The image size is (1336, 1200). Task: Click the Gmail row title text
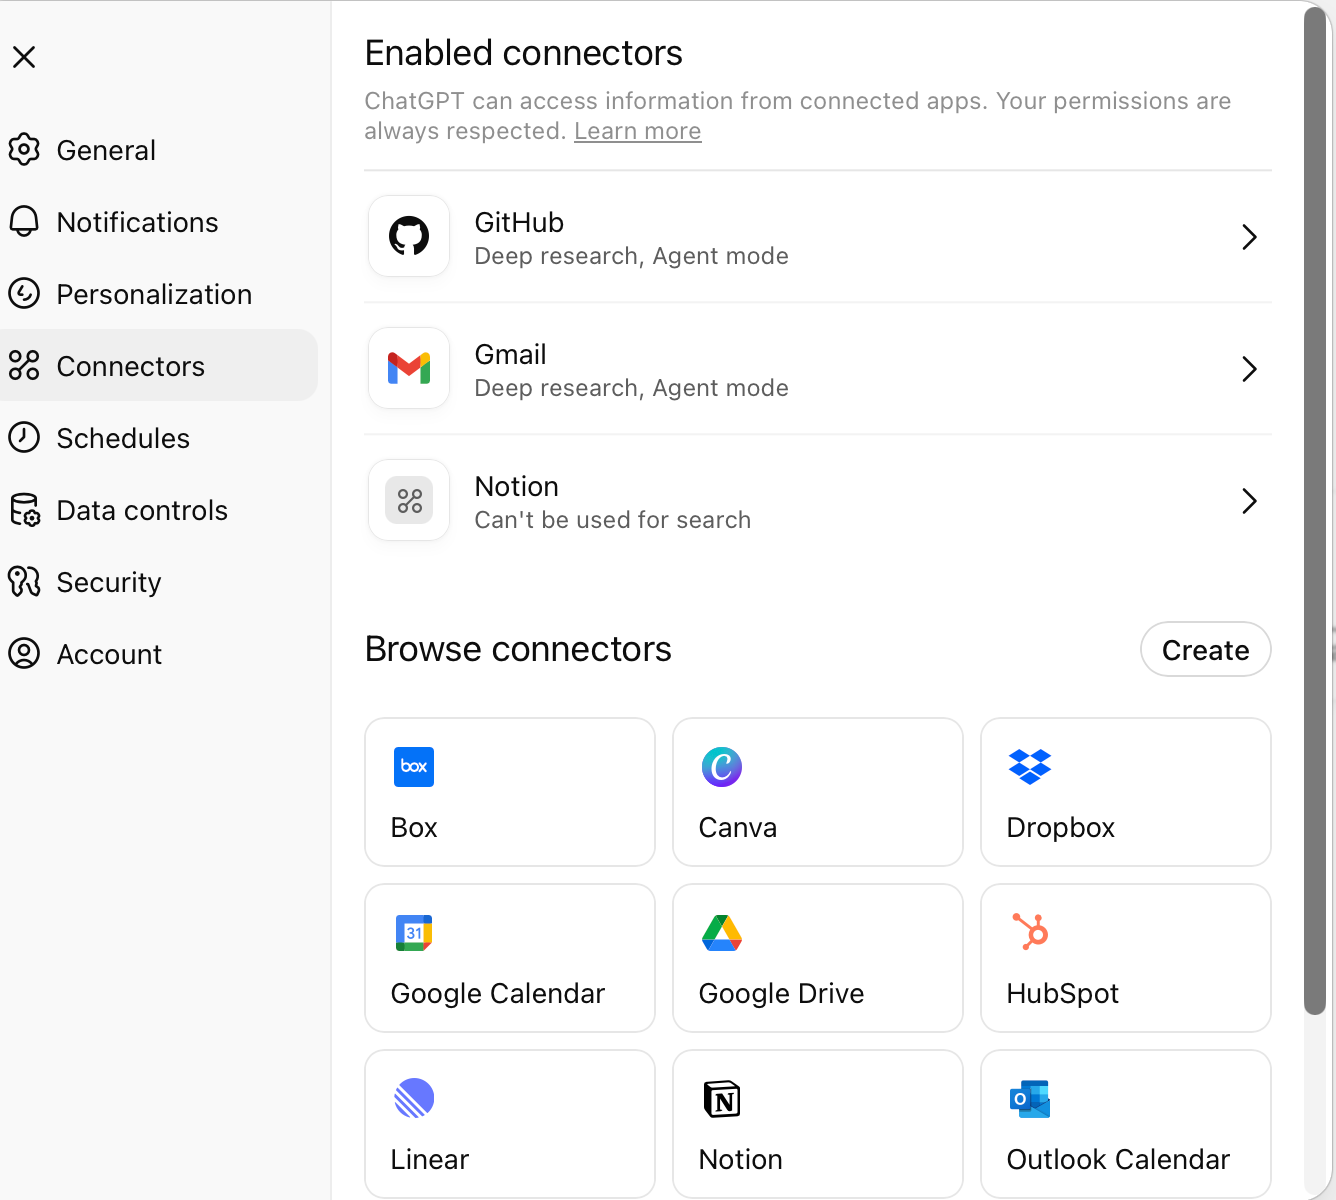click(x=510, y=354)
